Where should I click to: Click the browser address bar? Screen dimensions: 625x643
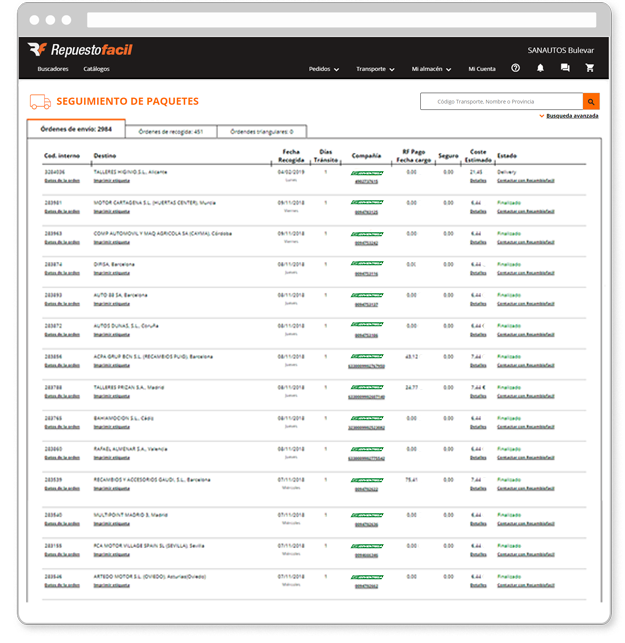341,20
